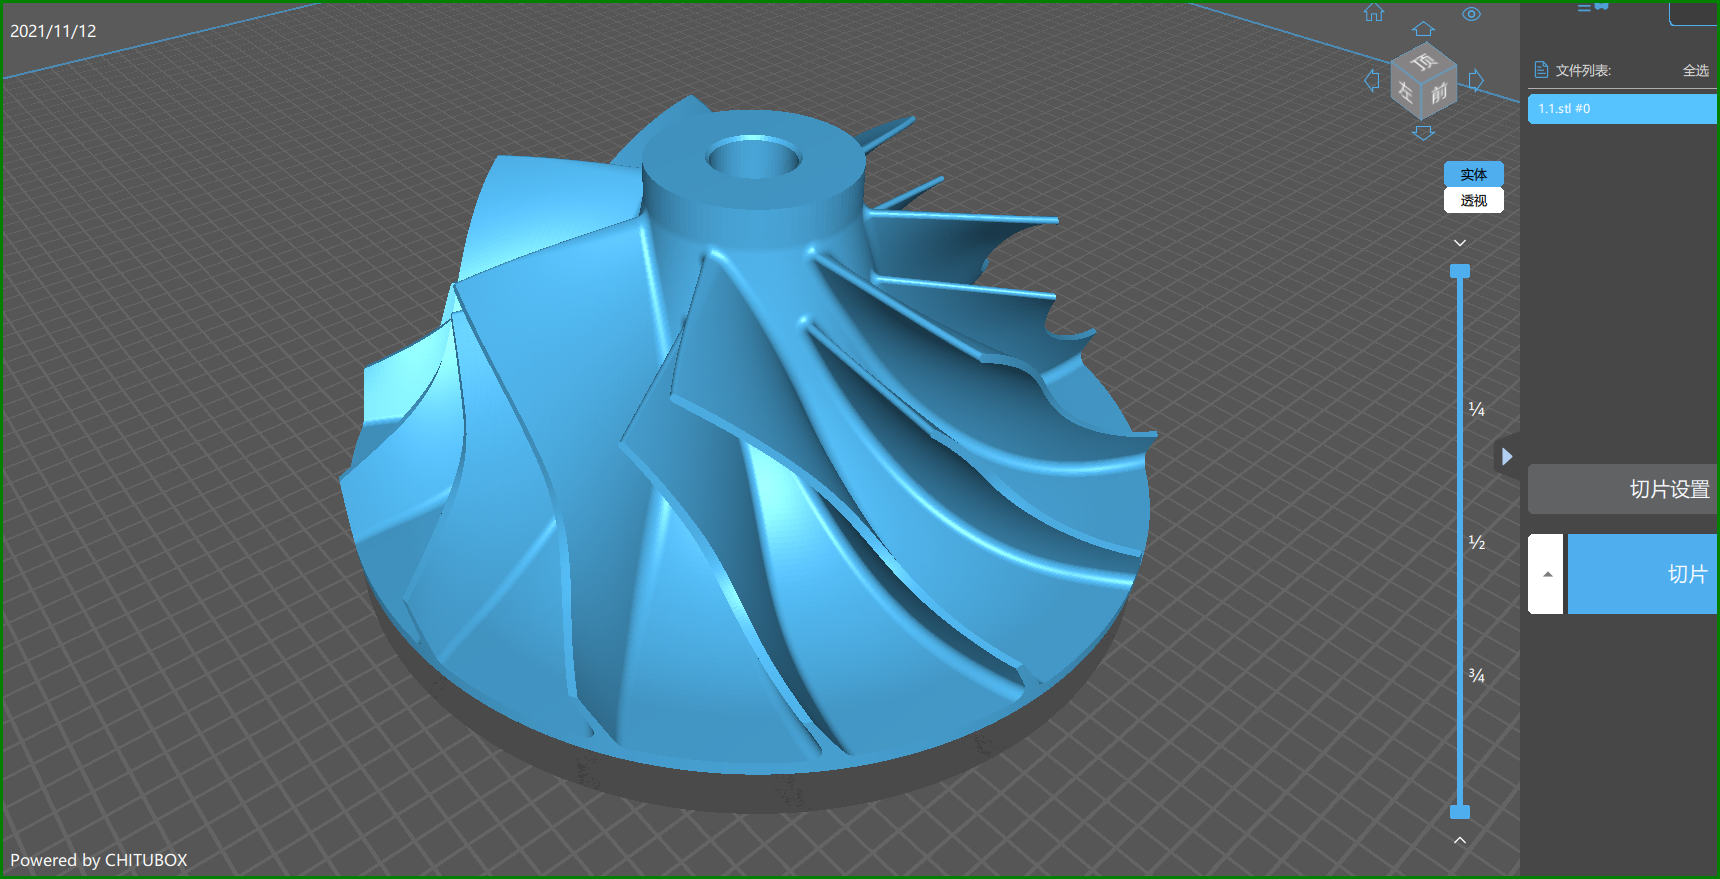Image resolution: width=1720 pixels, height=879 pixels.
Task: Click chevron down above layer slider
Action: point(1460,243)
